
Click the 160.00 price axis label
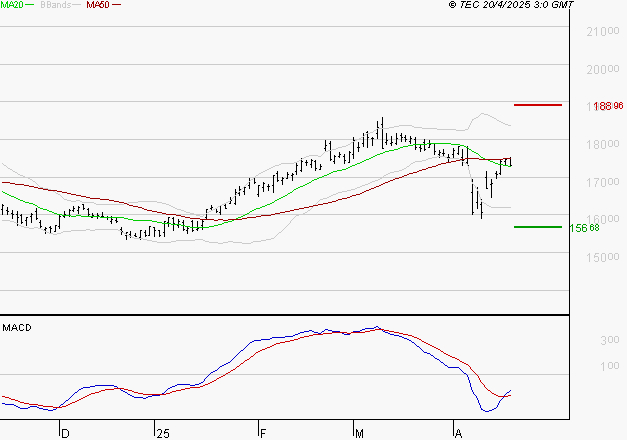(603, 219)
